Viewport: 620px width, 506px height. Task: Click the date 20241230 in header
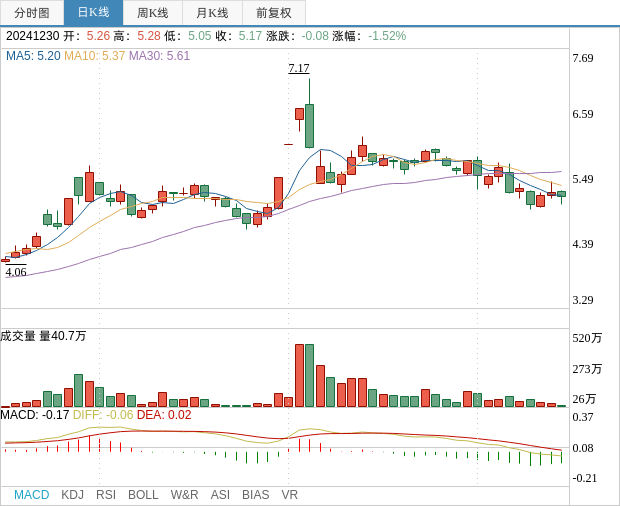[x=33, y=36]
